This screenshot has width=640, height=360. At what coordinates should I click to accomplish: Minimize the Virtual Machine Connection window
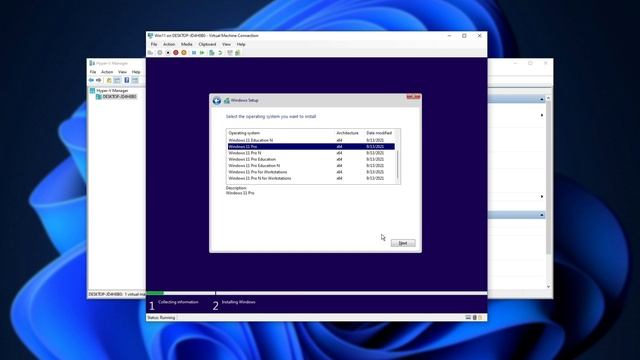(x=449, y=36)
